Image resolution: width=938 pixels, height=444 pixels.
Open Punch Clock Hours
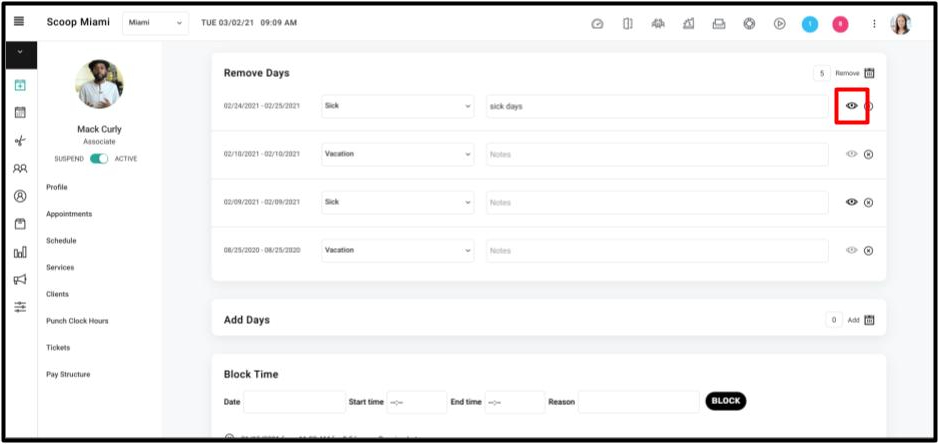pyautogui.click(x=77, y=321)
